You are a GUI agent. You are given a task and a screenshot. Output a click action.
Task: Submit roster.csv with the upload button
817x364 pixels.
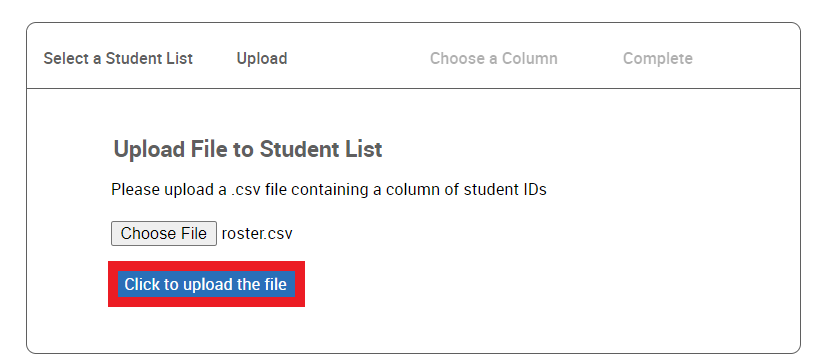[206, 284]
